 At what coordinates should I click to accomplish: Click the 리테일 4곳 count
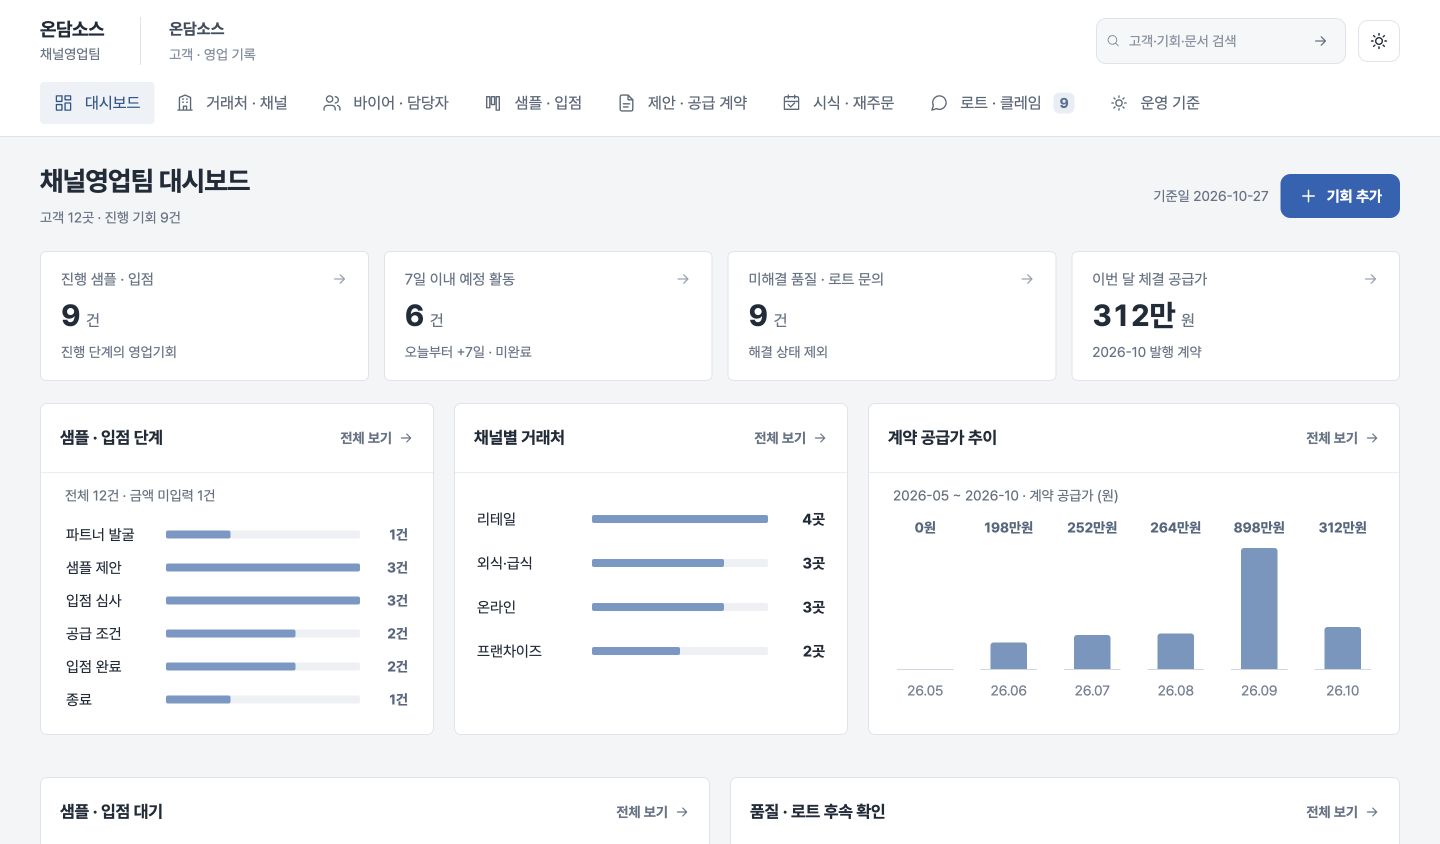(x=814, y=519)
